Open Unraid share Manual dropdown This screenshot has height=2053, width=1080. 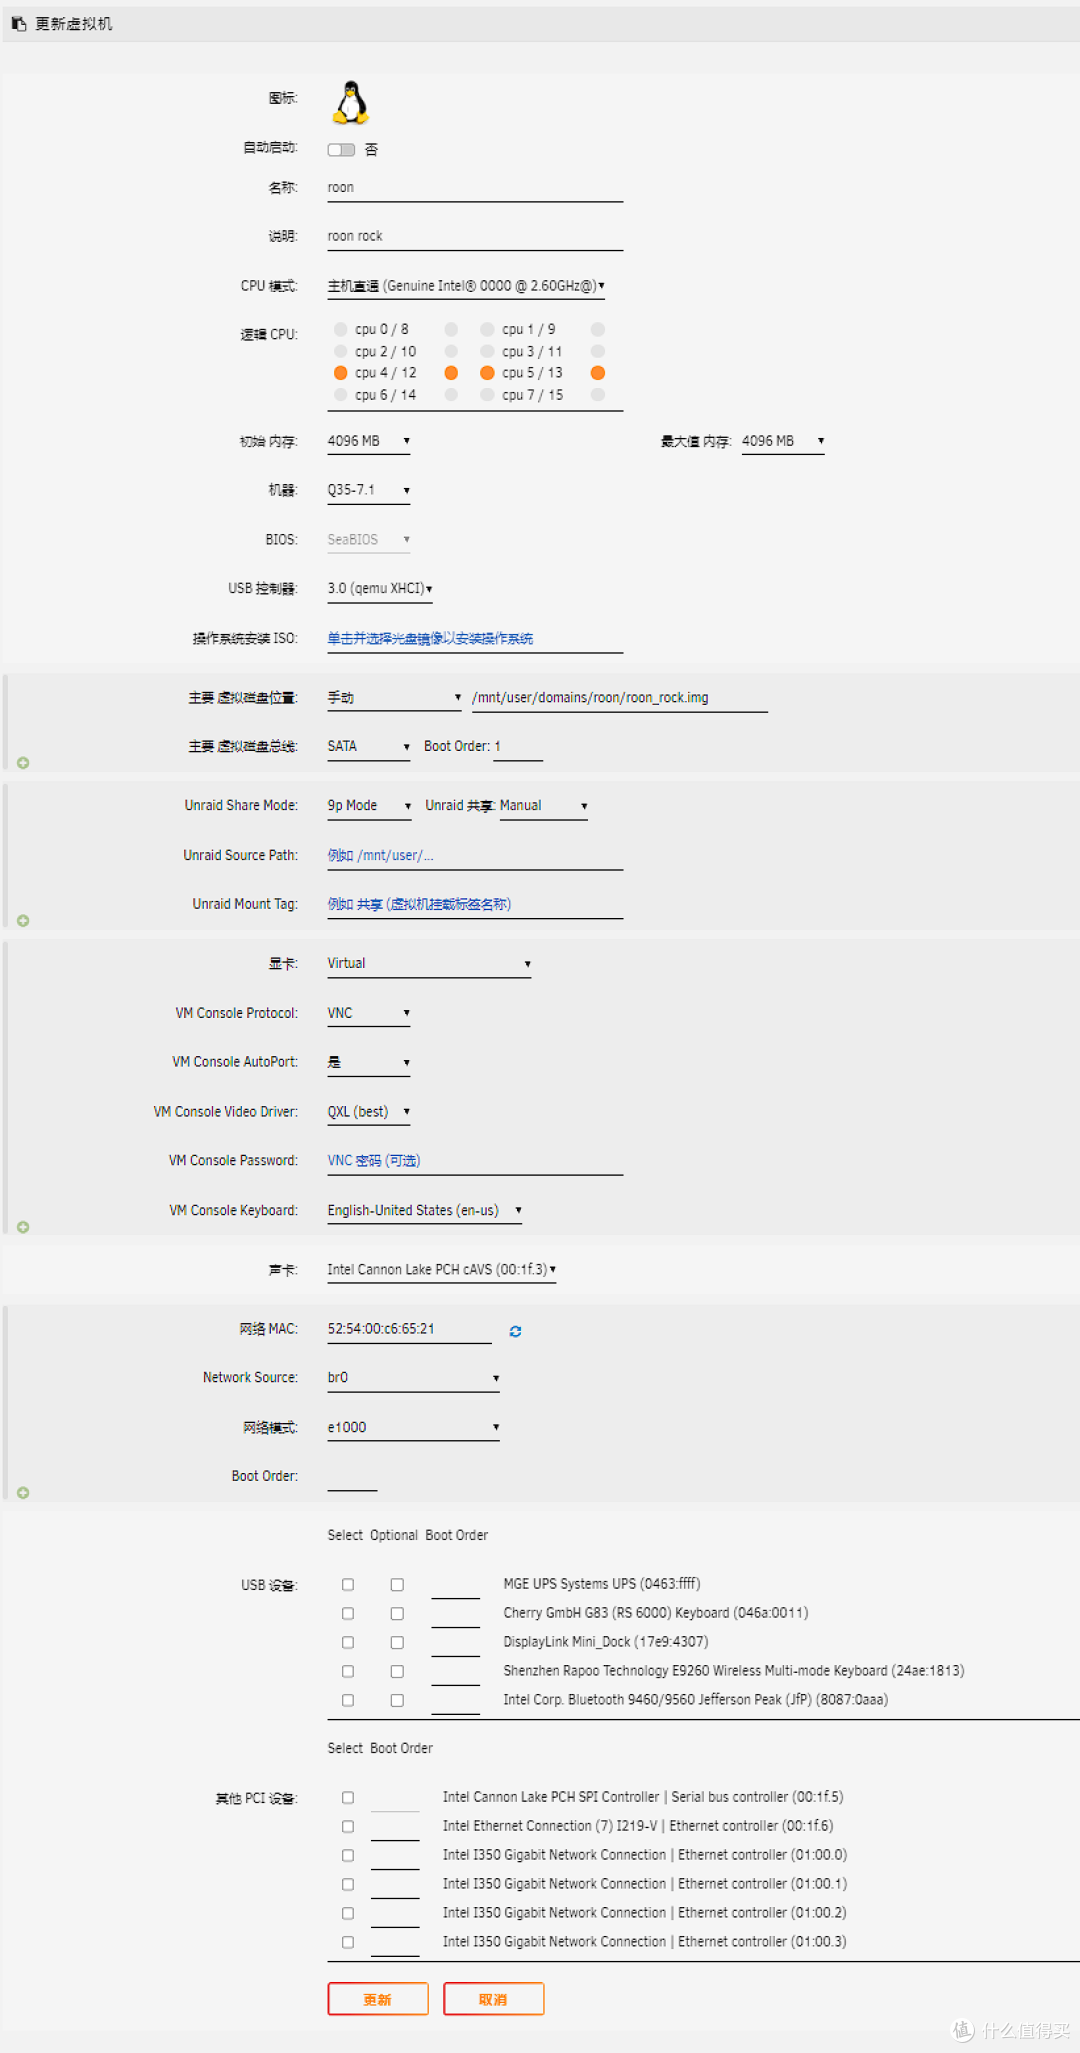(543, 806)
